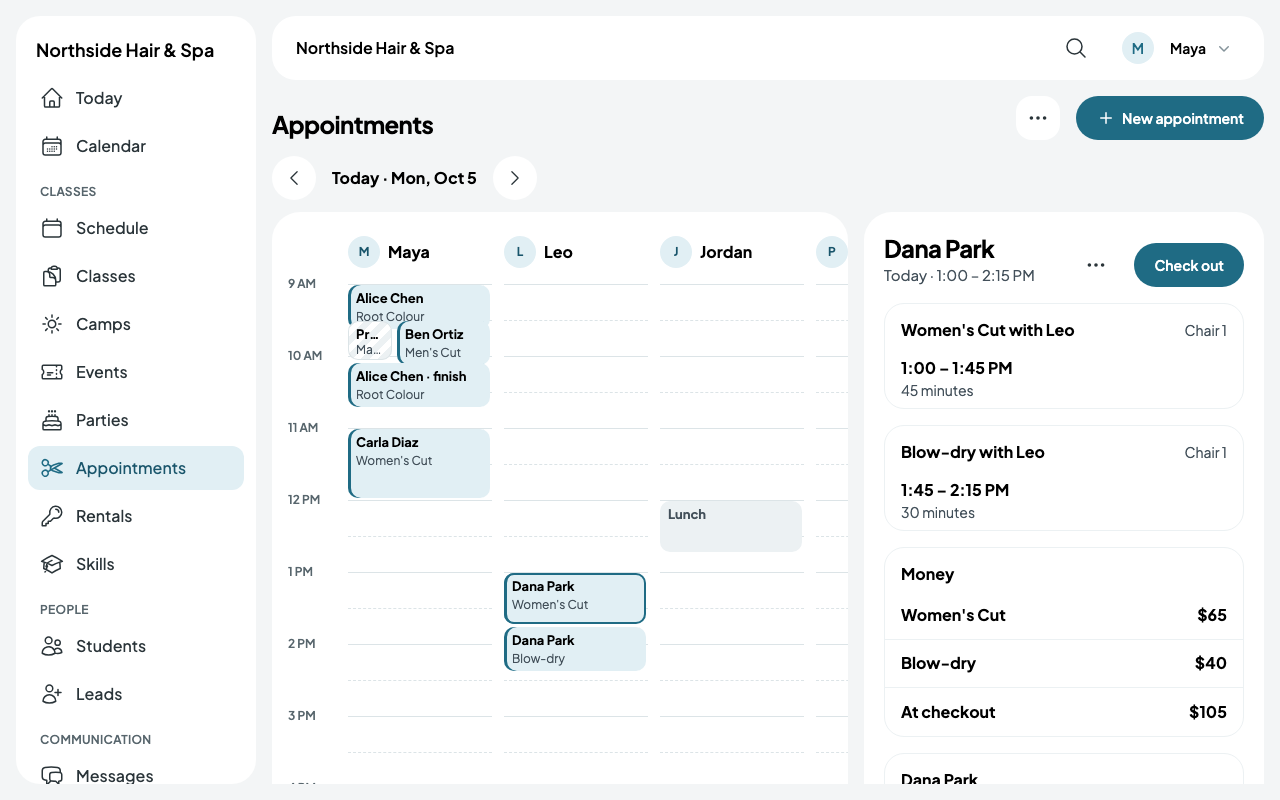The height and width of the screenshot is (800, 1280).
Task: Click the 'Today · 1:00 – 2:15 PM' subtitle
Action: tap(959, 275)
